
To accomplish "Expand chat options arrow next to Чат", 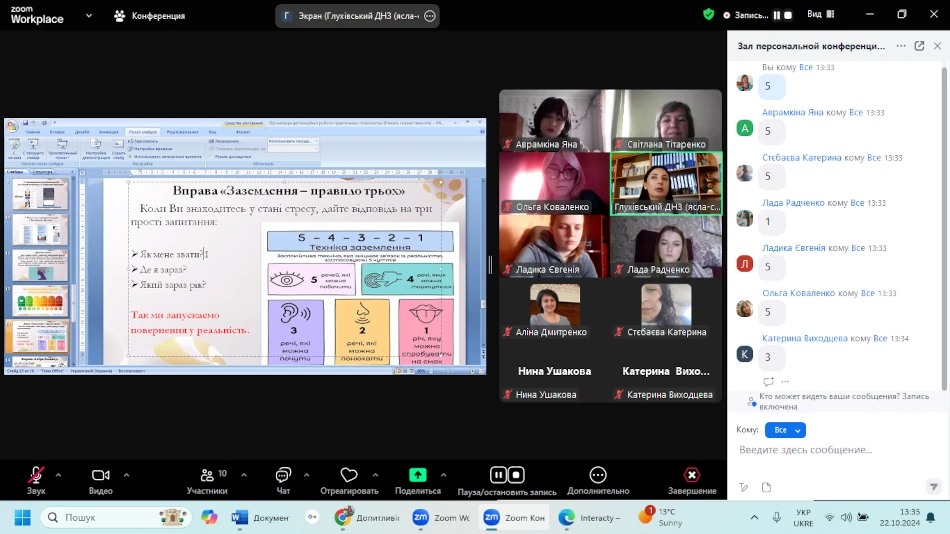I will [x=307, y=475].
